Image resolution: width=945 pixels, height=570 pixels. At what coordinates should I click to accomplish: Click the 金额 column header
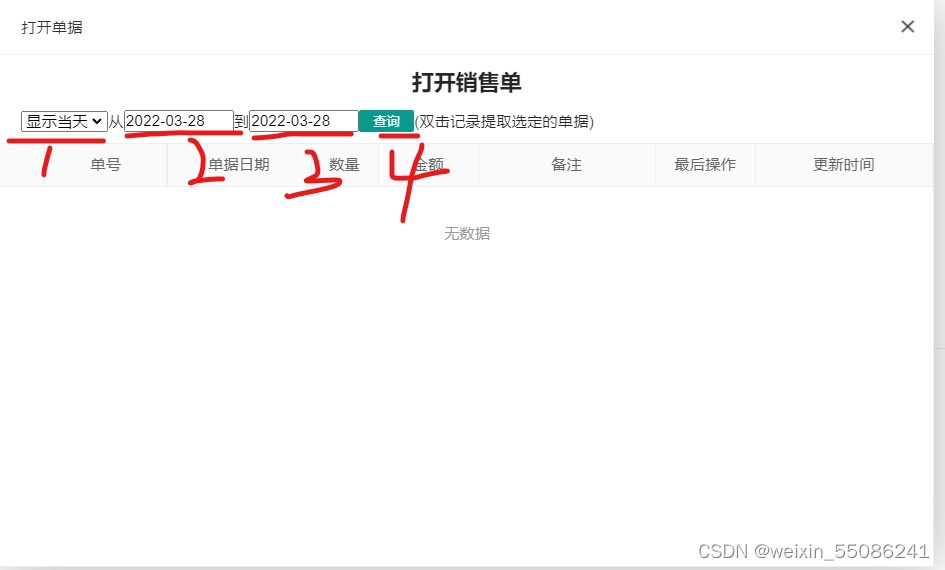coord(429,164)
